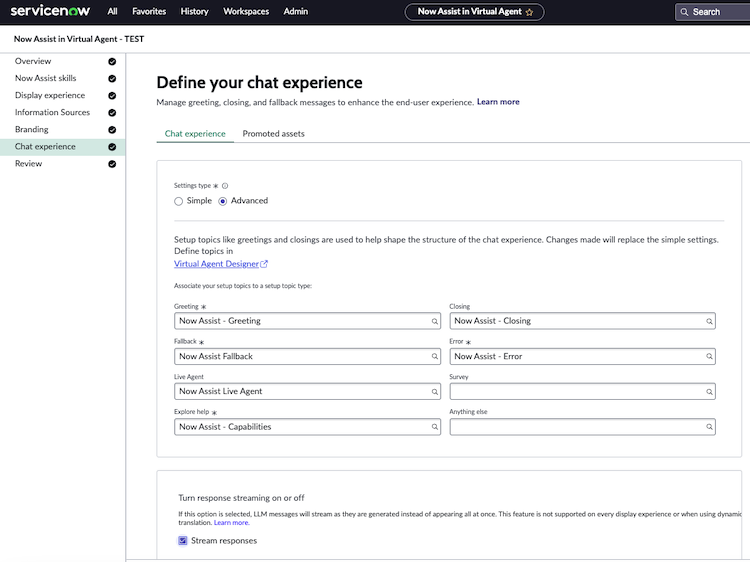Click the Chat experience checkmark icon
750x562 pixels.
pos(112,147)
